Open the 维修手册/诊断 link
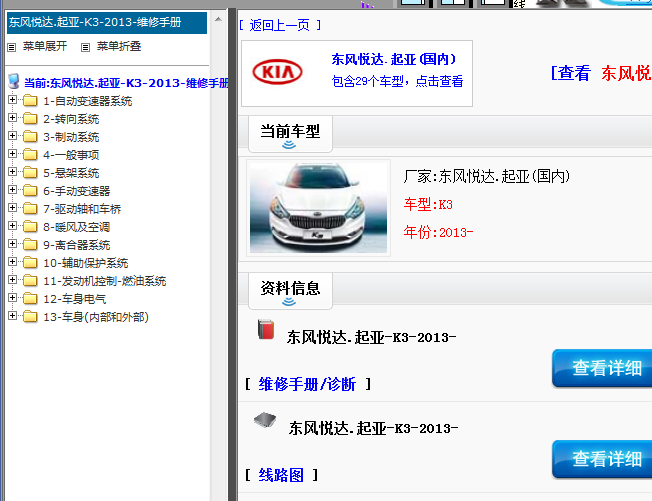 (x=307, y=384)
